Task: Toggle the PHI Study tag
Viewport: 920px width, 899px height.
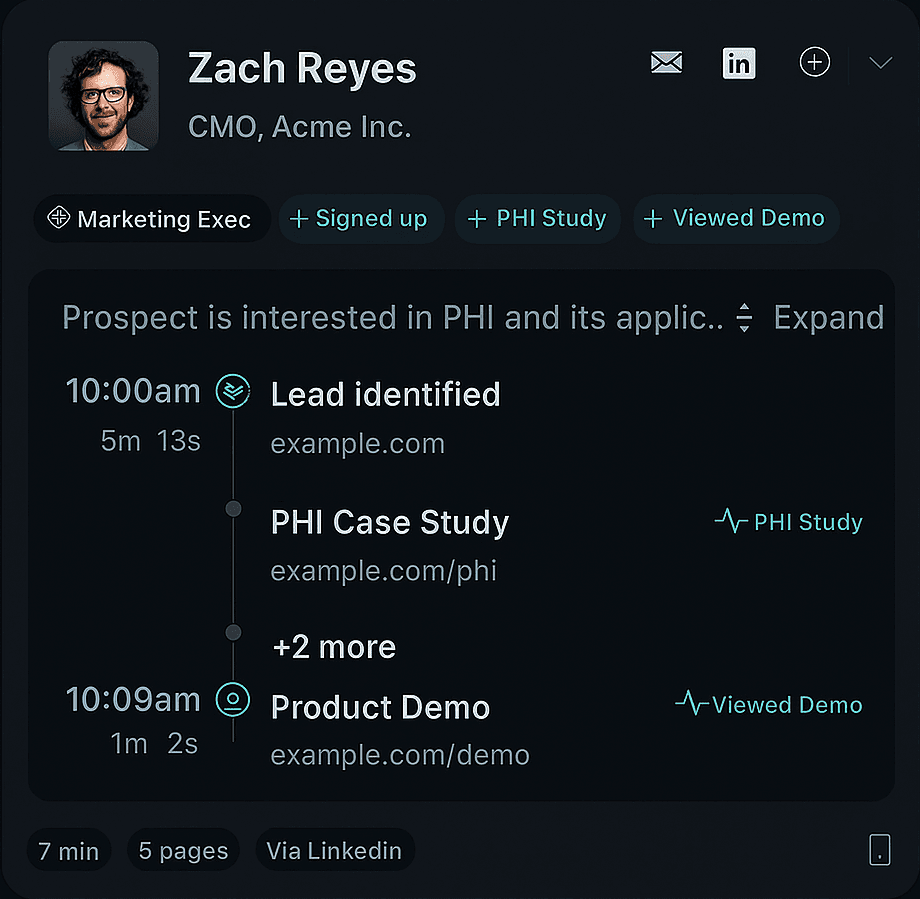Action: tap(537, 219)
